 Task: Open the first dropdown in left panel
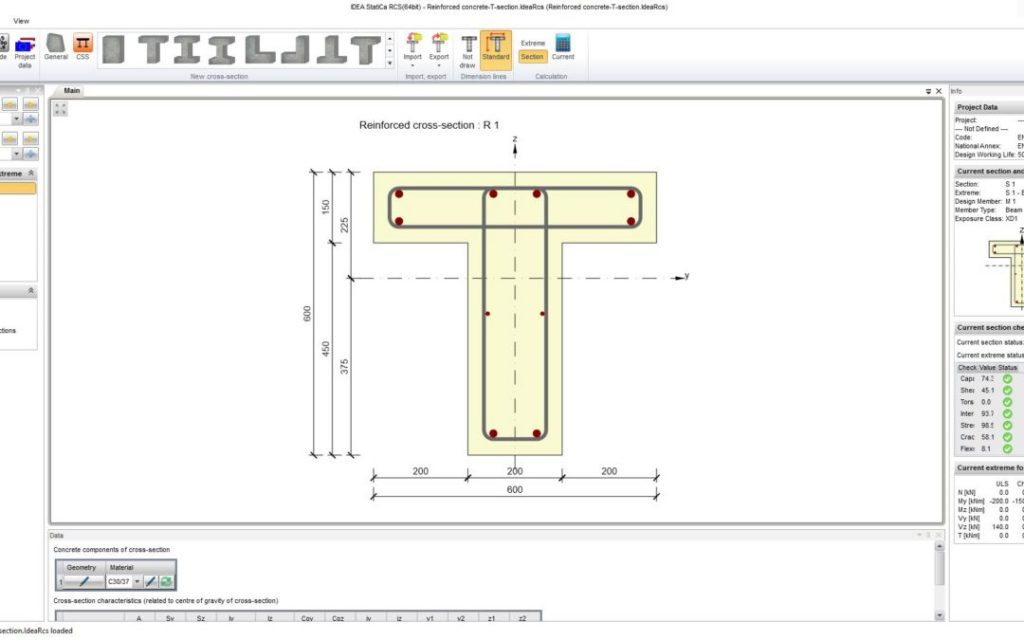(x=16, y=120)
